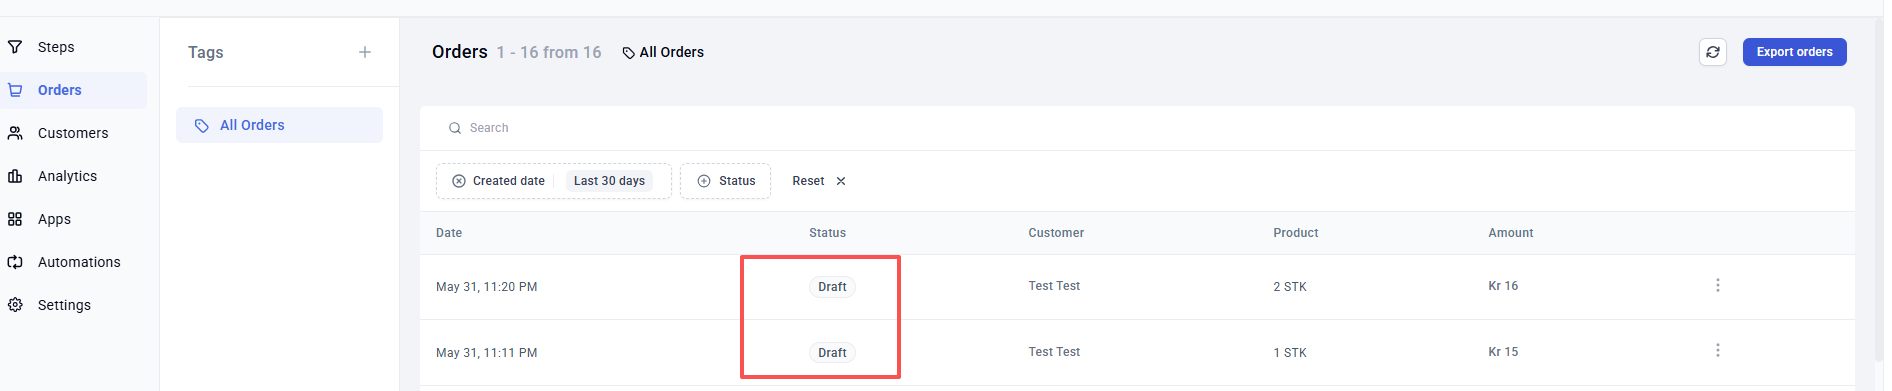Click the X icon next to Reset

click(x=841, y=181)
